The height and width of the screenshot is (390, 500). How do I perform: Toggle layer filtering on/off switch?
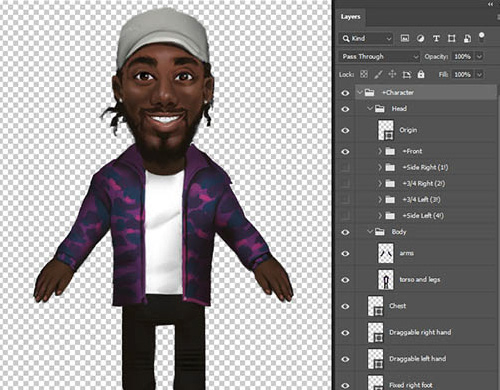[481, 37]
